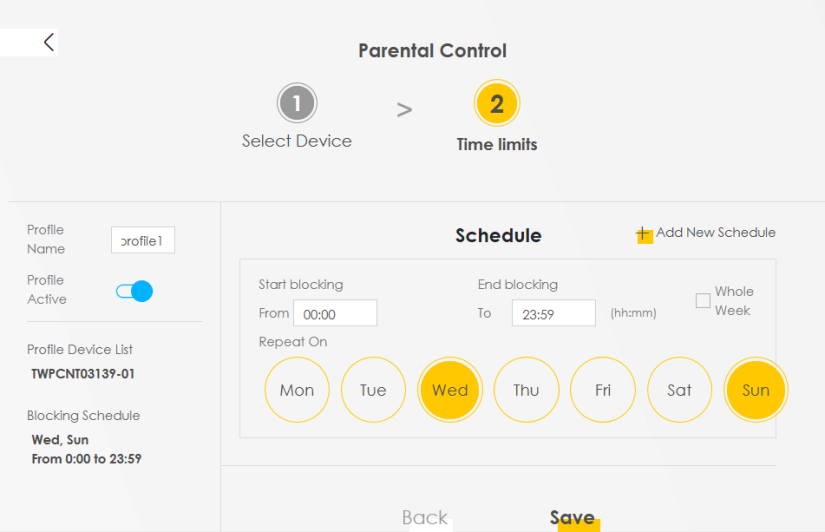Enable blocking on Fri
Viewport: 825px width, 532px height.
coord(603,390)
